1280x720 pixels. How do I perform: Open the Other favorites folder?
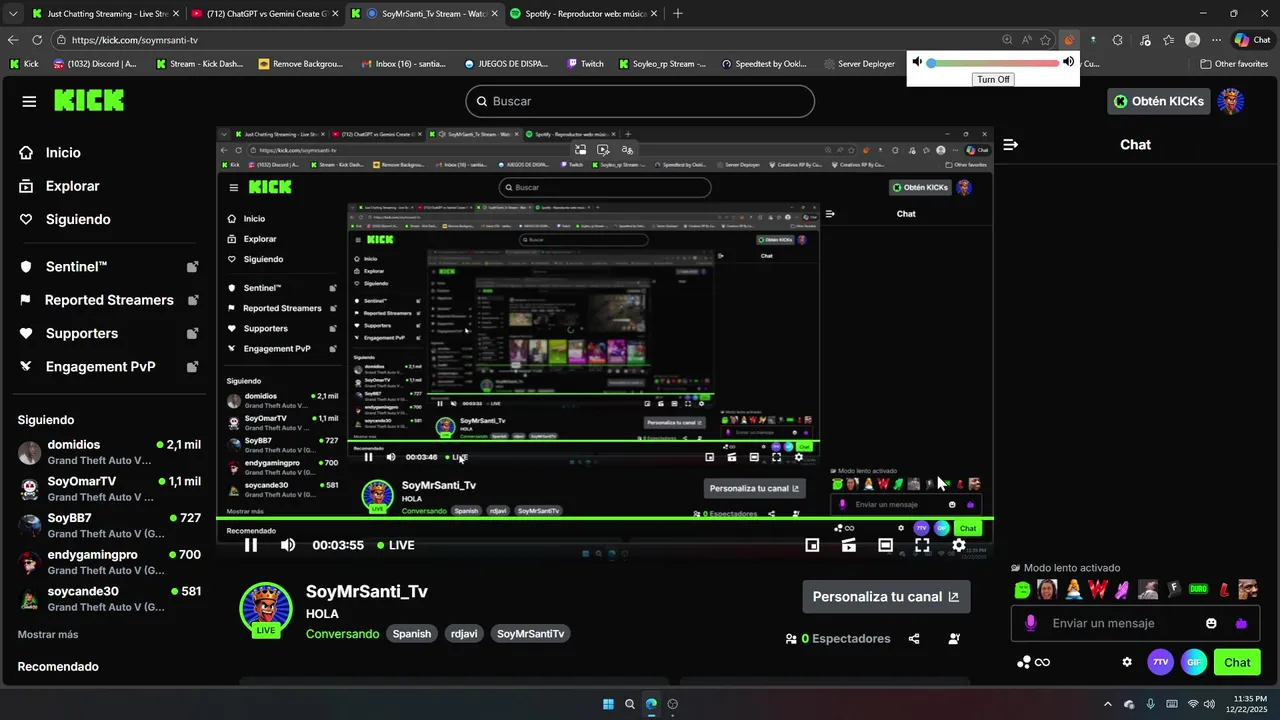1234,63
